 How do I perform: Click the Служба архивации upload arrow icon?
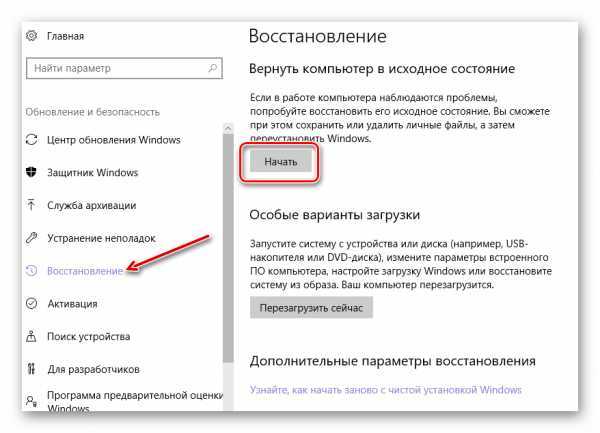tap(31, 205)
